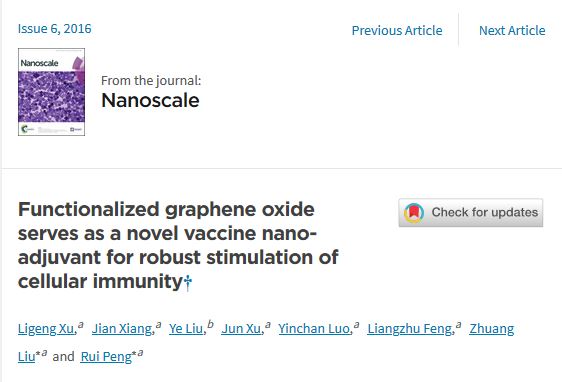Image resolution: width=562 pixels, height=382 pixels.
Task: Click affiliation superscript b after Ye Liu
Action: point(211,325)
